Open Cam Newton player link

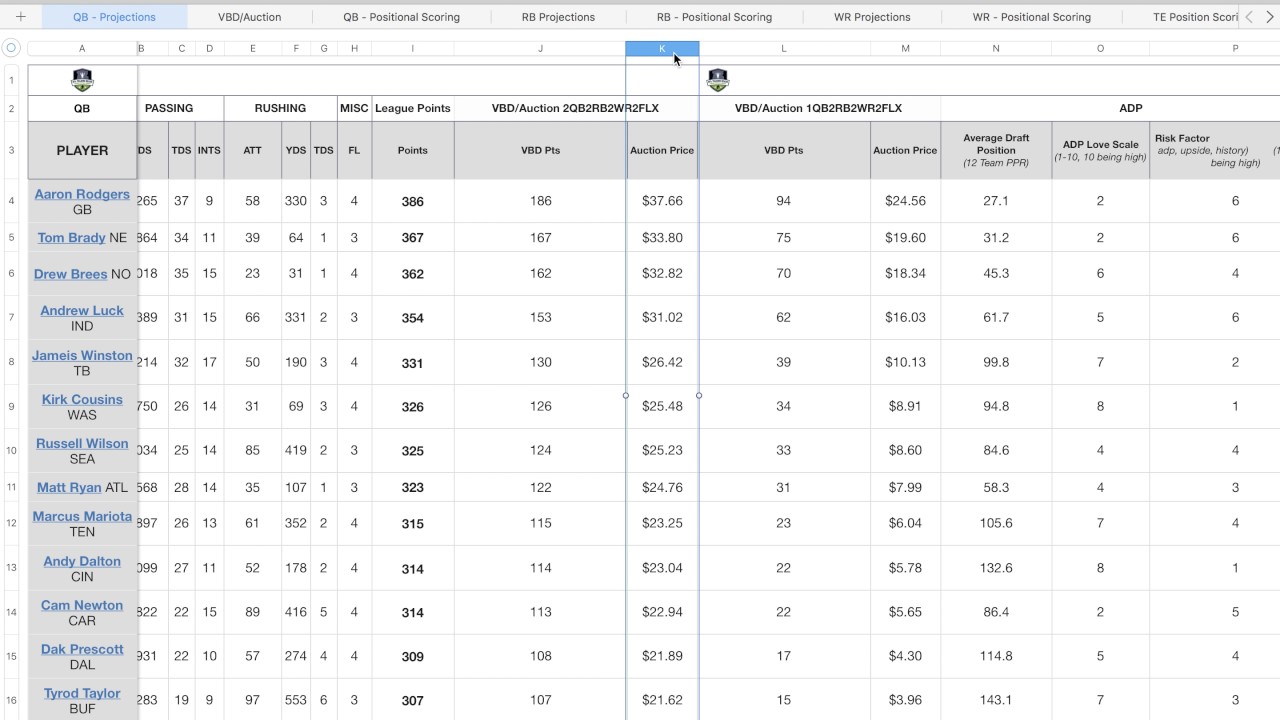click(82, 605)
